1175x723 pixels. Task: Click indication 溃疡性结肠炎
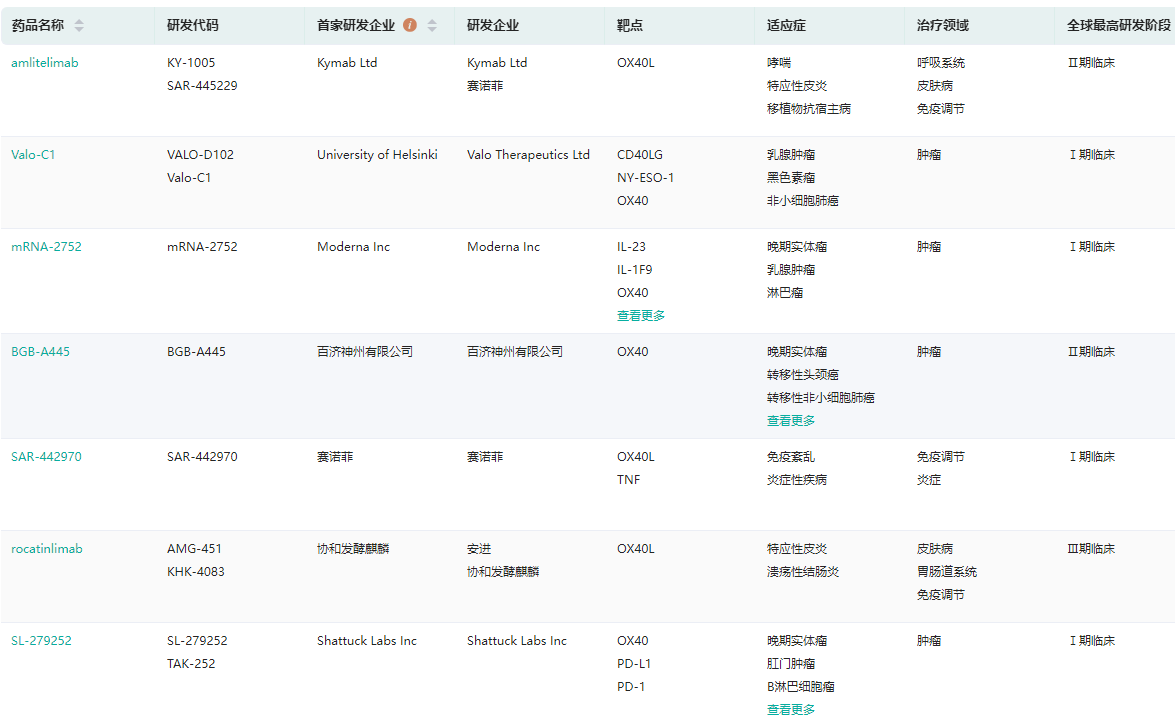pyautogui.click(x=803, y=572)
